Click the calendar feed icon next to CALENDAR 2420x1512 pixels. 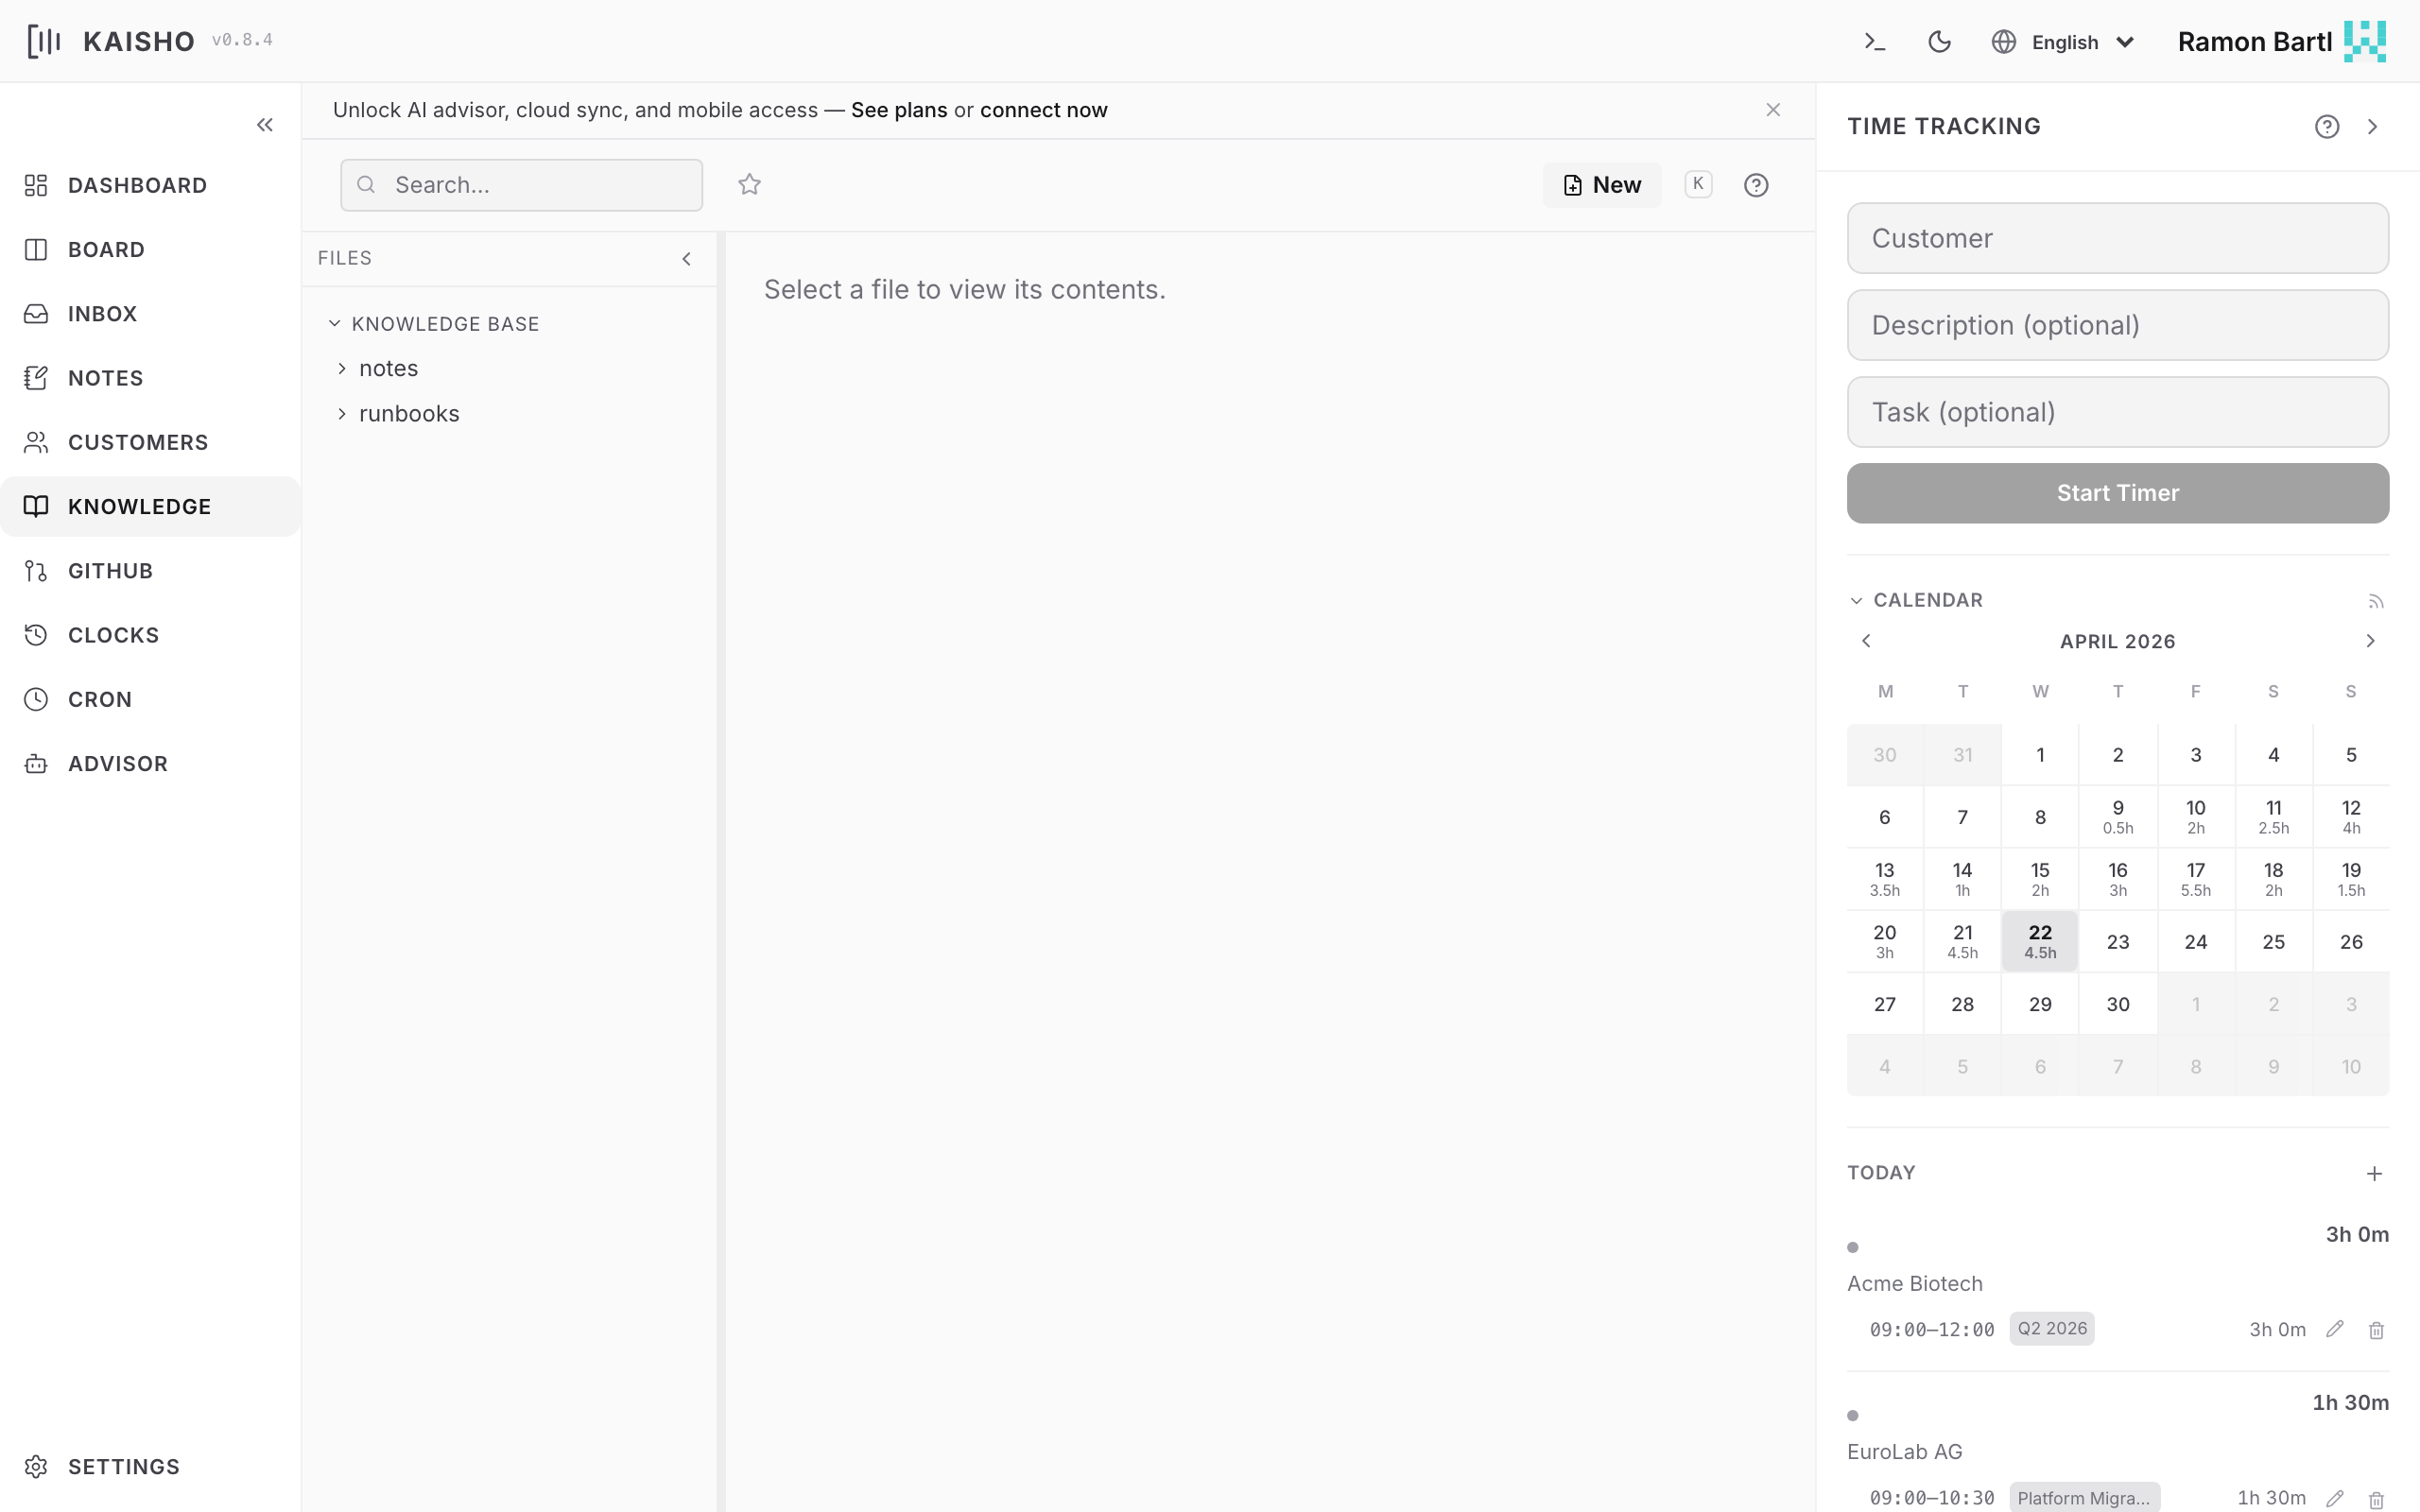(x=2376, y=600)
